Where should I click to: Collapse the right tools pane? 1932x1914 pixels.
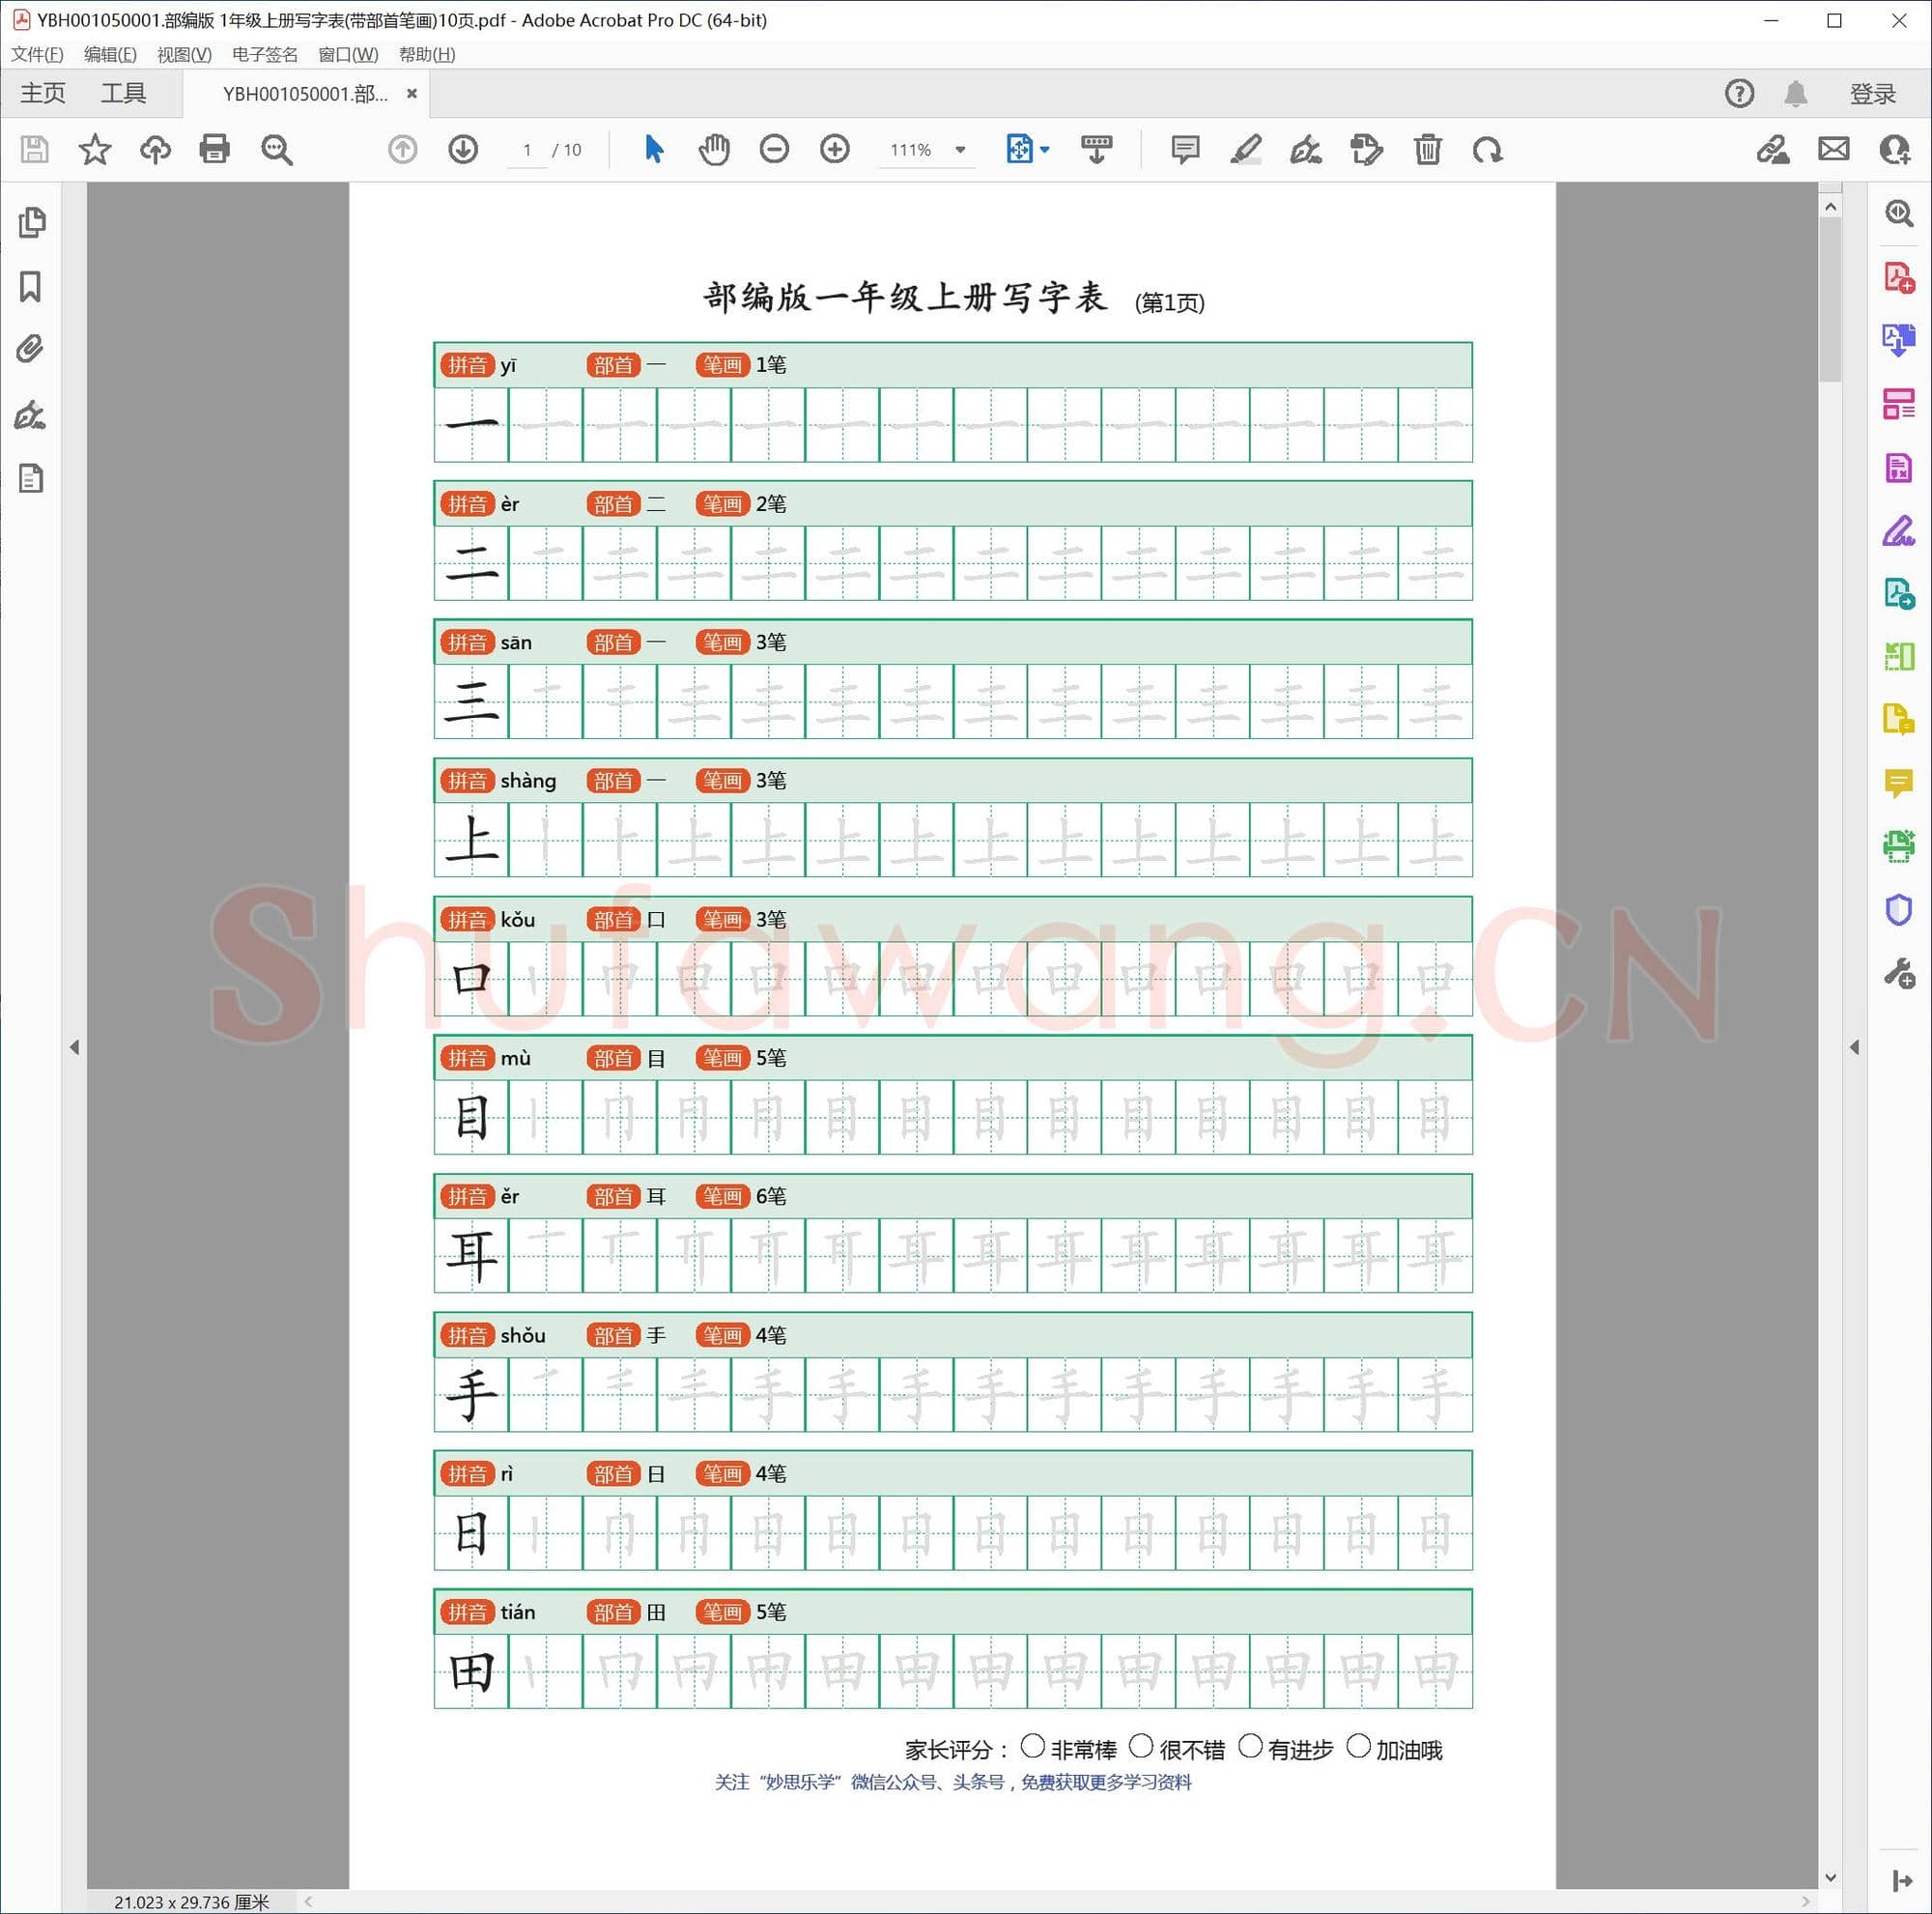point(1855,1047)
